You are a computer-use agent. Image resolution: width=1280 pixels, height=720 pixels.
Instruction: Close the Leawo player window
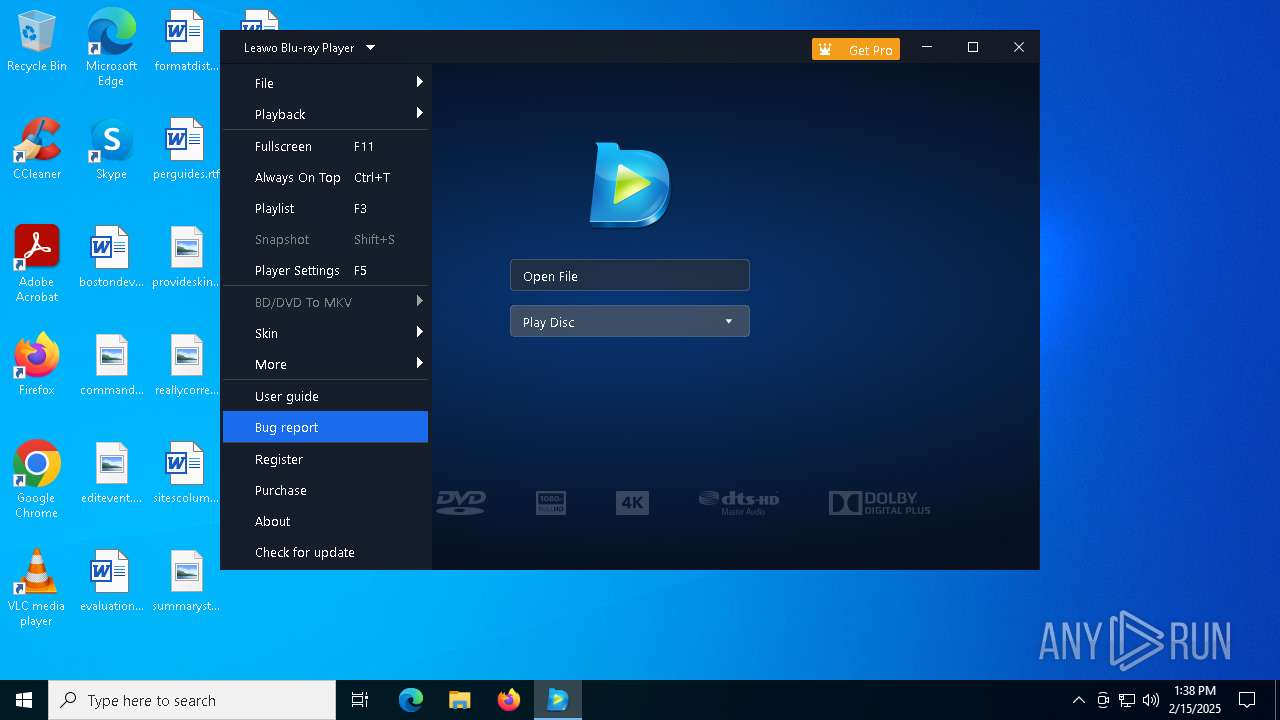tap(1019, 47)
